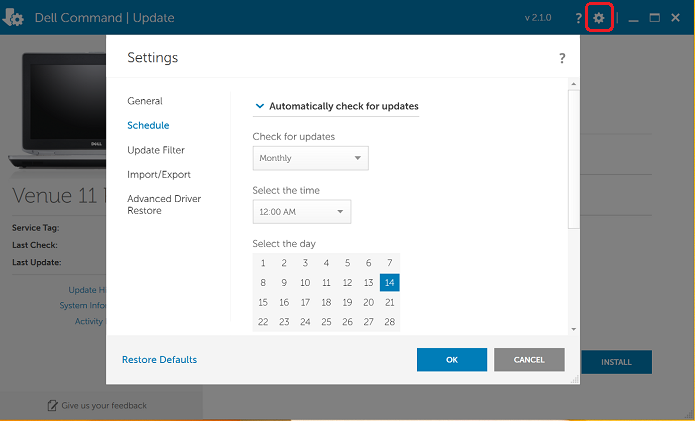Click the Give us your feedback link
Image resolution: width=695 pixels, height=421 pixels.
point(104,405)
